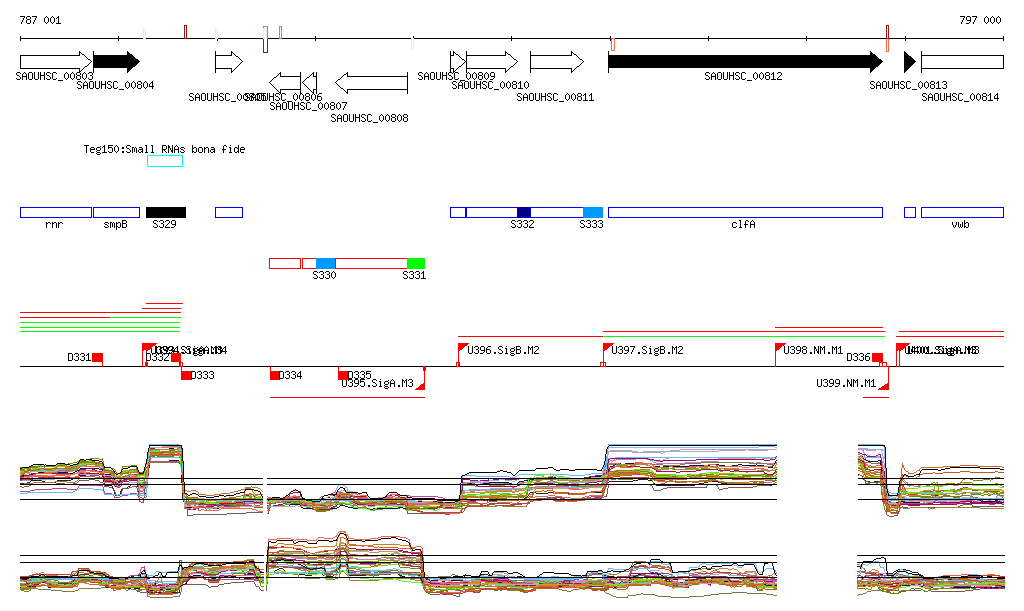Click the black SAOUHSC_00804 gene arrow
Screen dimensions: 1024x611
[116, 62]
